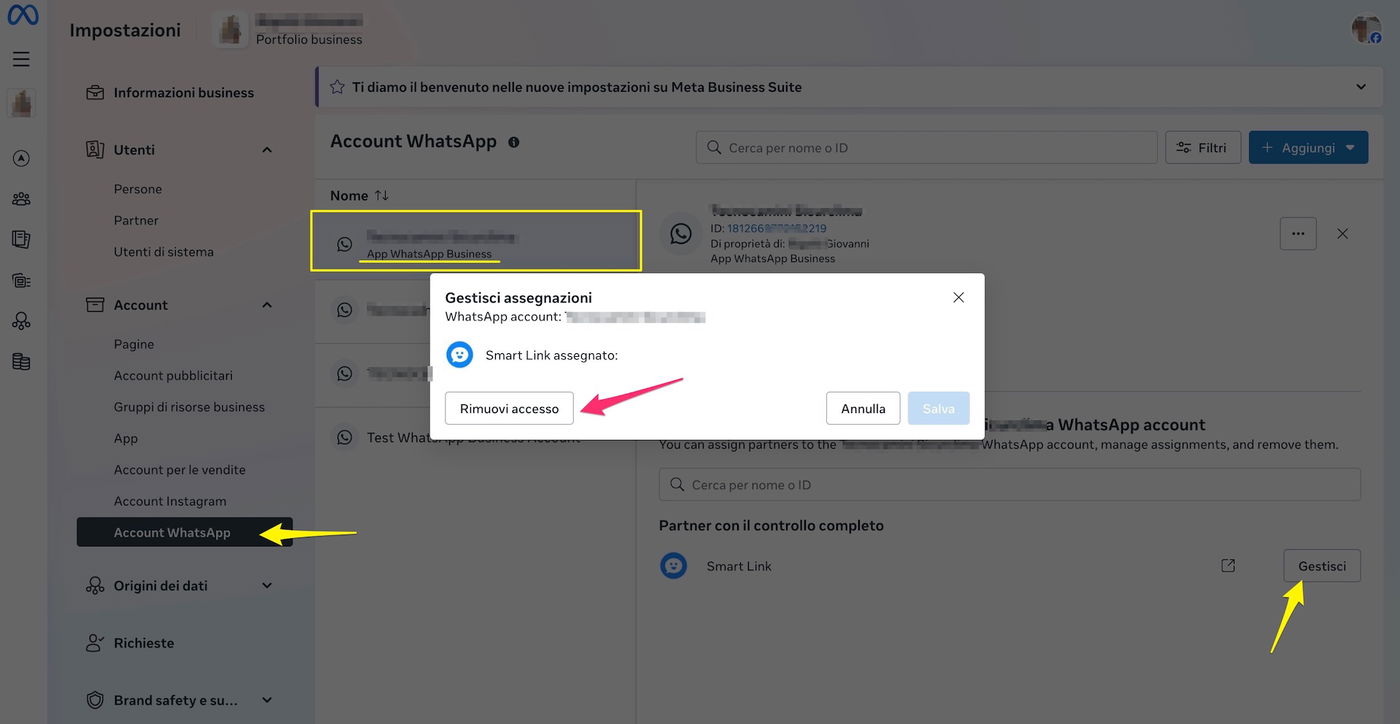Go to Persone under Utenti
Image resolution: width=1400 pixels, height=724 pixels.
coord(138,189)
